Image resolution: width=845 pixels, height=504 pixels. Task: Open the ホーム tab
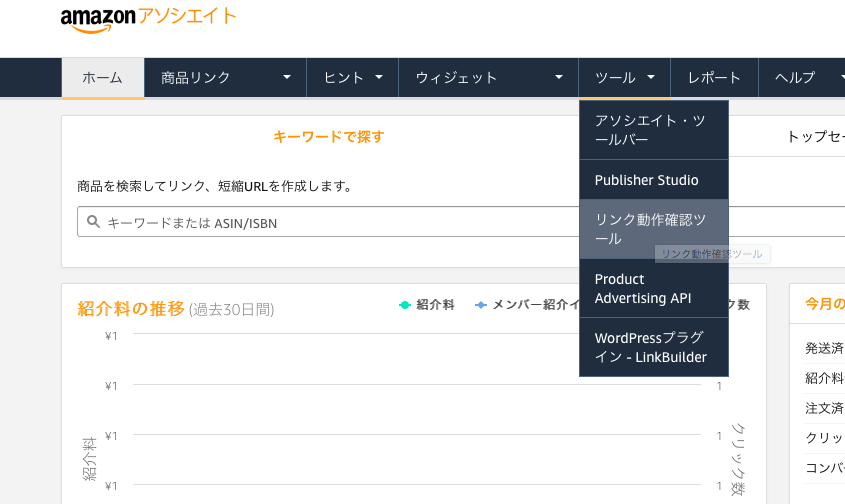tap(102, 78)
